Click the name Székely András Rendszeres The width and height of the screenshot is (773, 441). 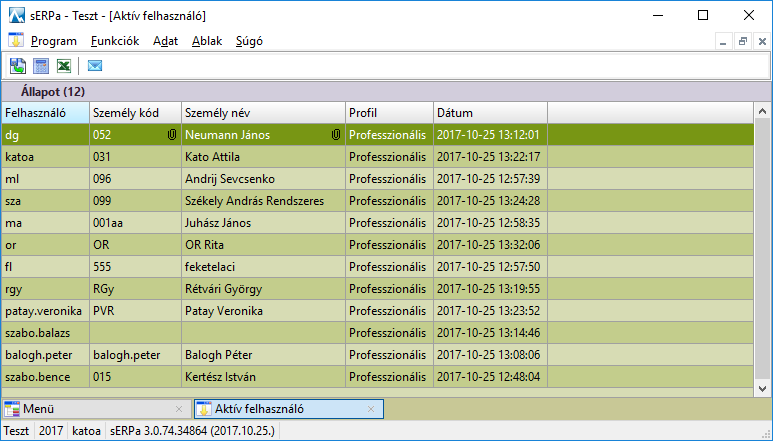click(x=254, y=201)
